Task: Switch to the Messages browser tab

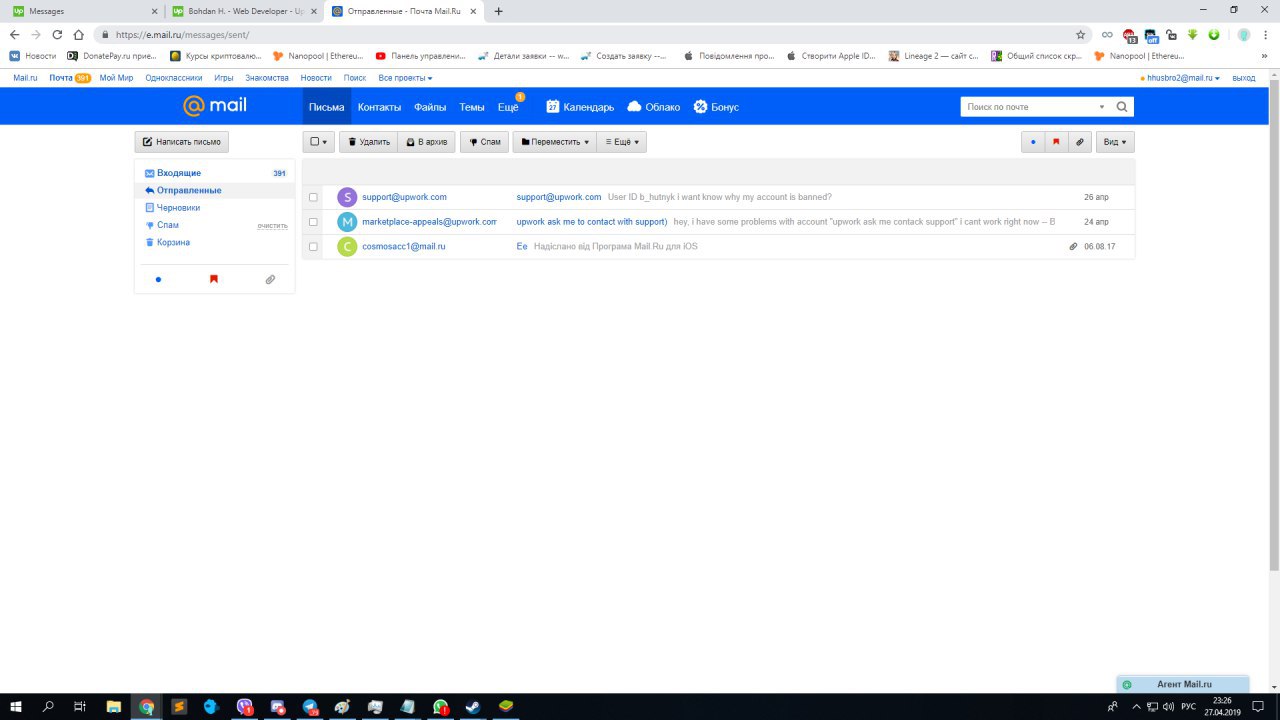Action: pyautogui.click(x=83, y=11)
